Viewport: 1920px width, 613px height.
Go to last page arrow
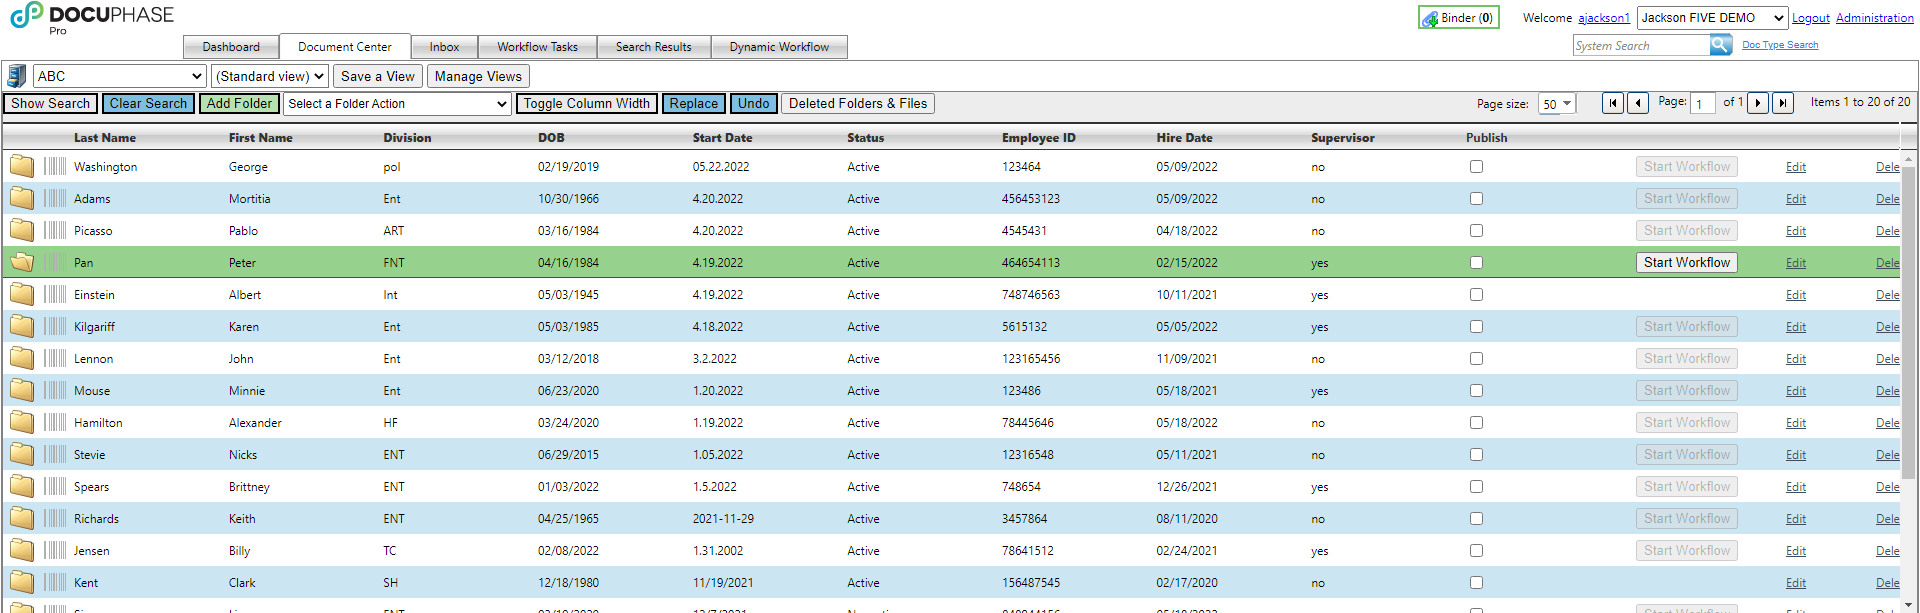click(x=1783, y=103)
